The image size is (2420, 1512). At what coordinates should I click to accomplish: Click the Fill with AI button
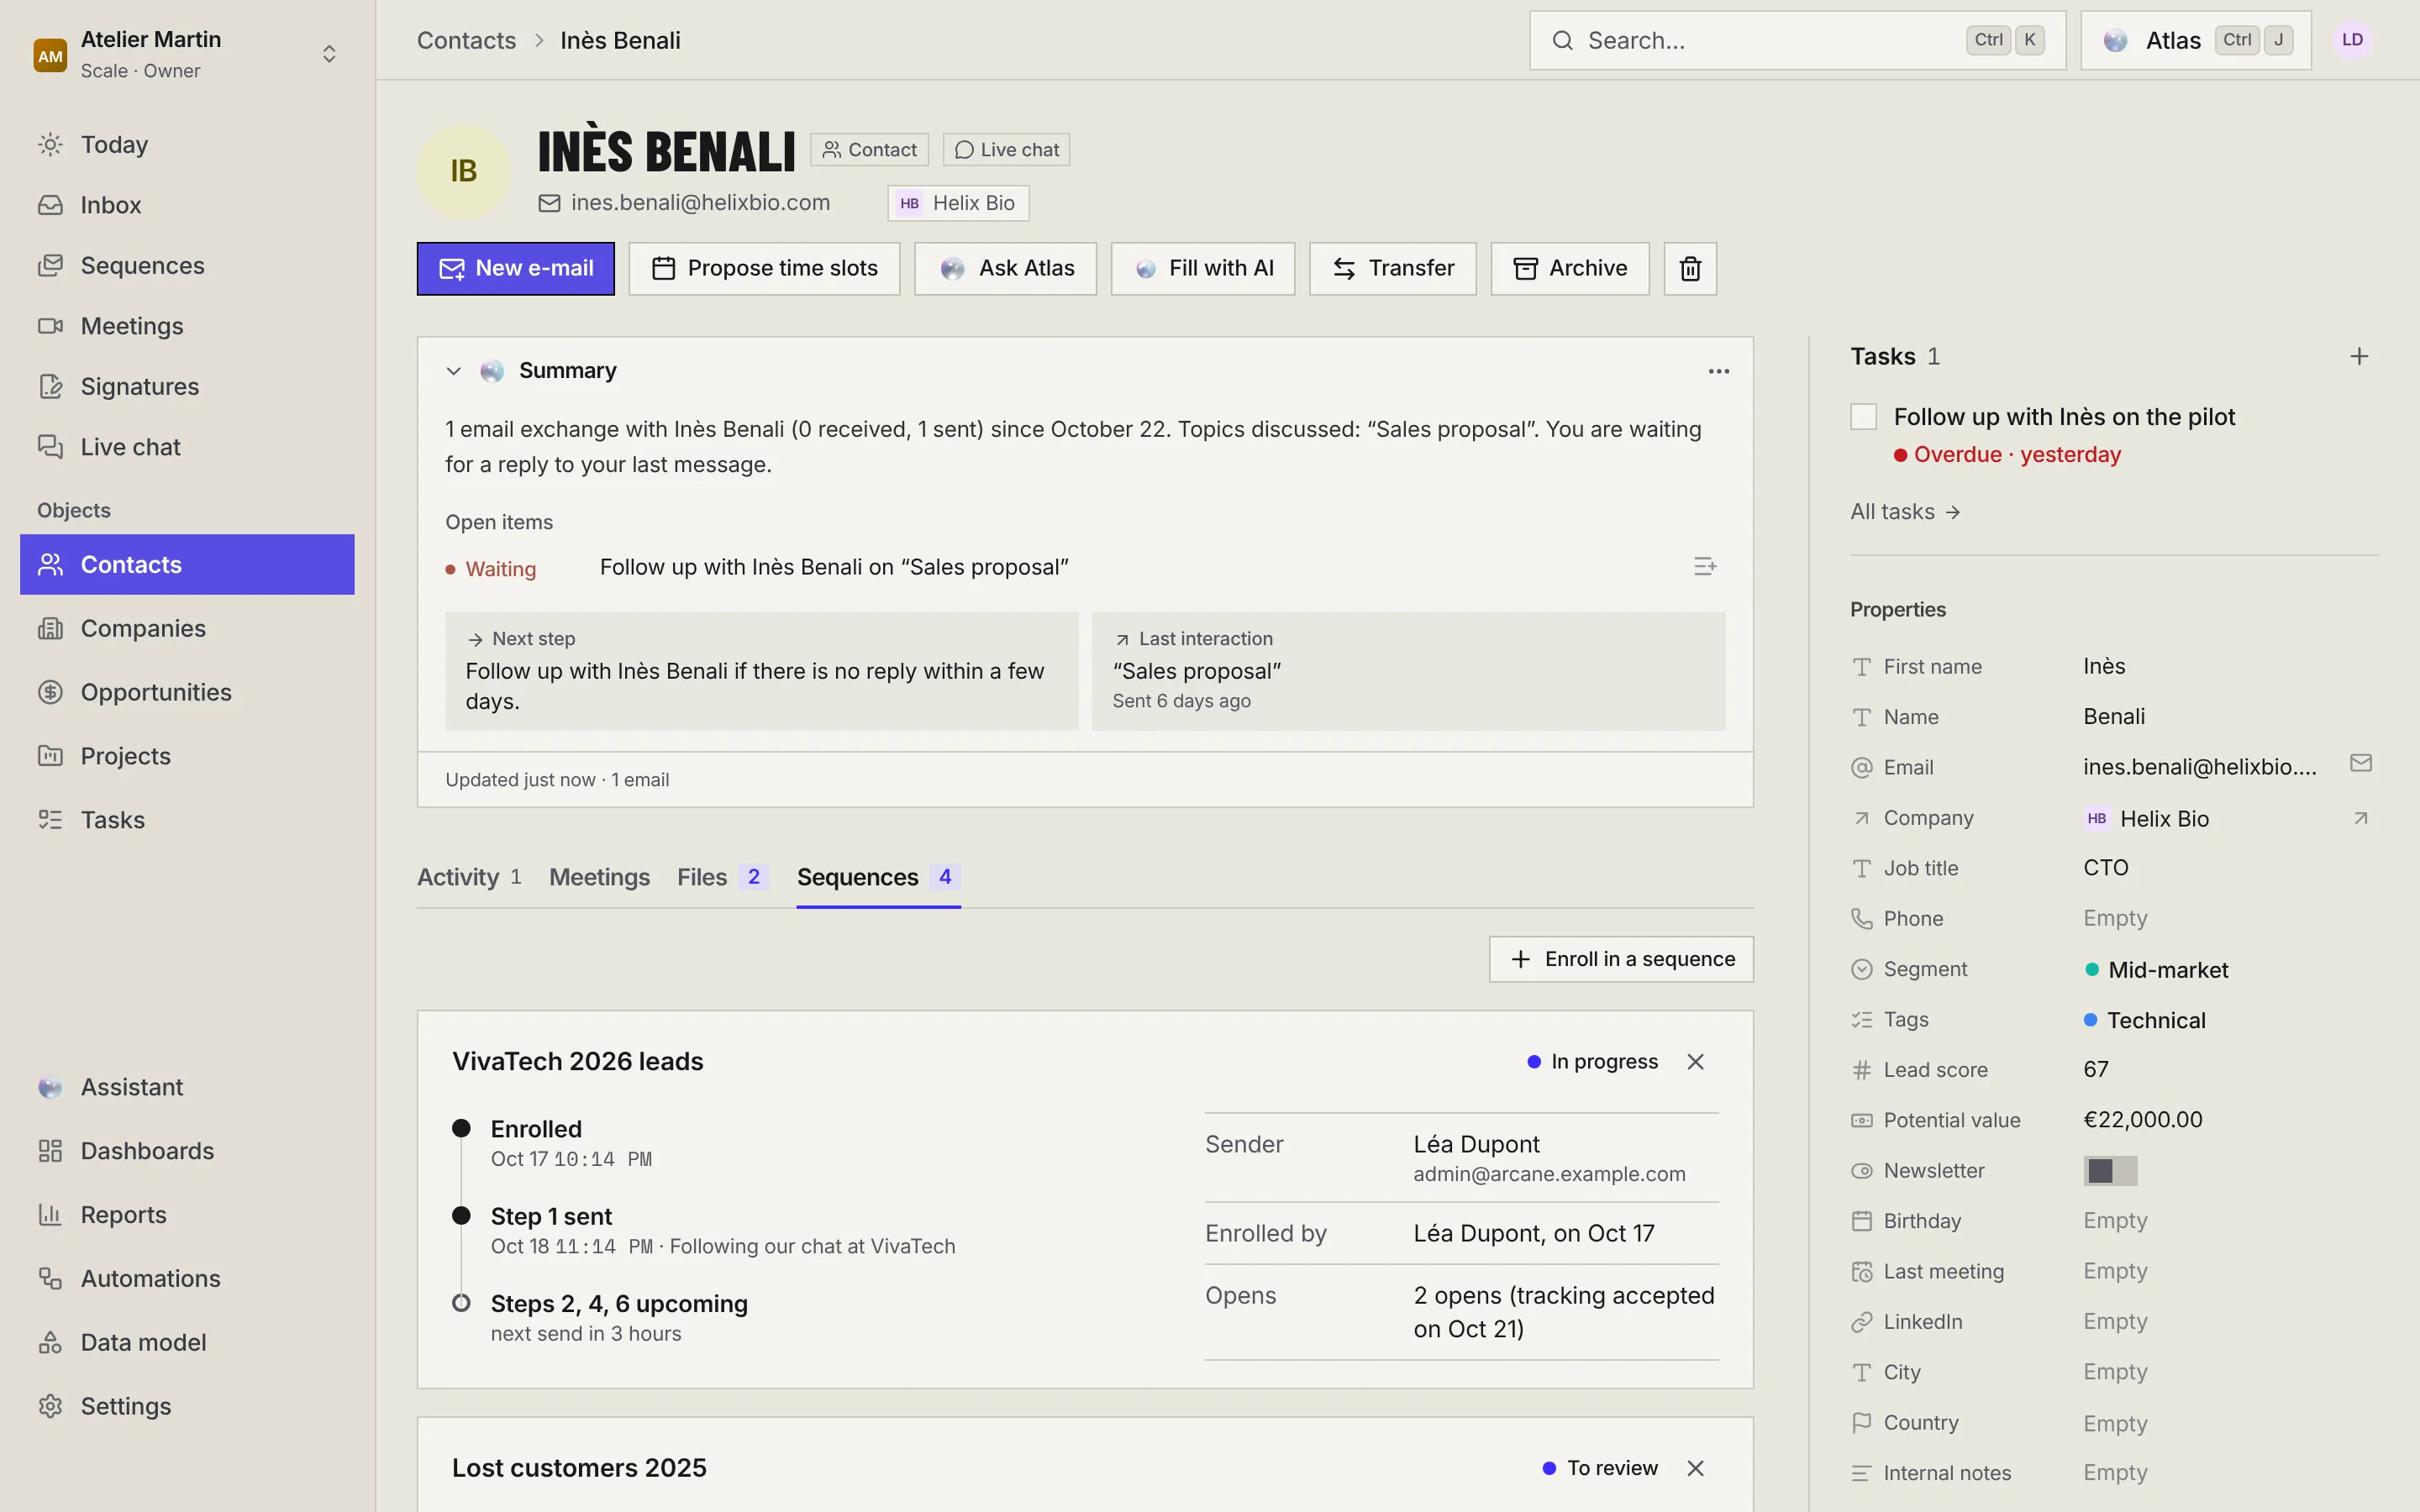[x=1203, y=268]
